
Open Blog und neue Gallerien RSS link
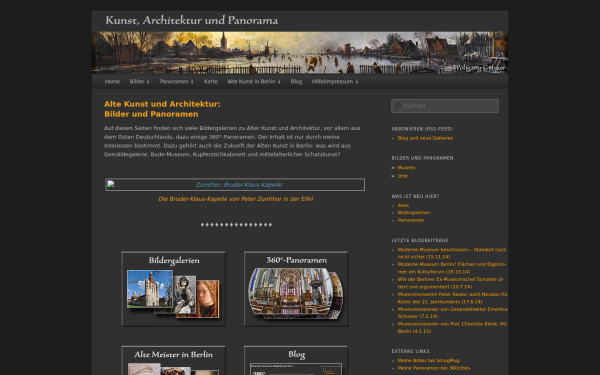click(x=425, y=138)
